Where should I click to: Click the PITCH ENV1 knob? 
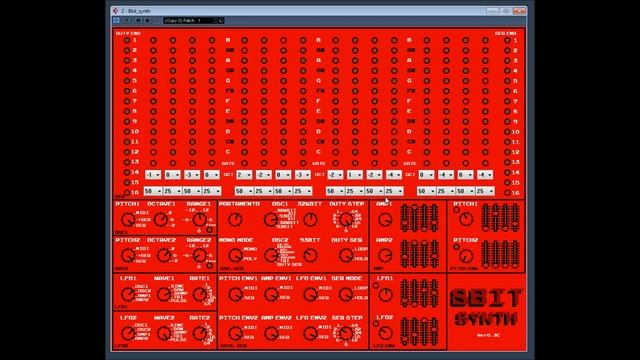pos(235,294)
